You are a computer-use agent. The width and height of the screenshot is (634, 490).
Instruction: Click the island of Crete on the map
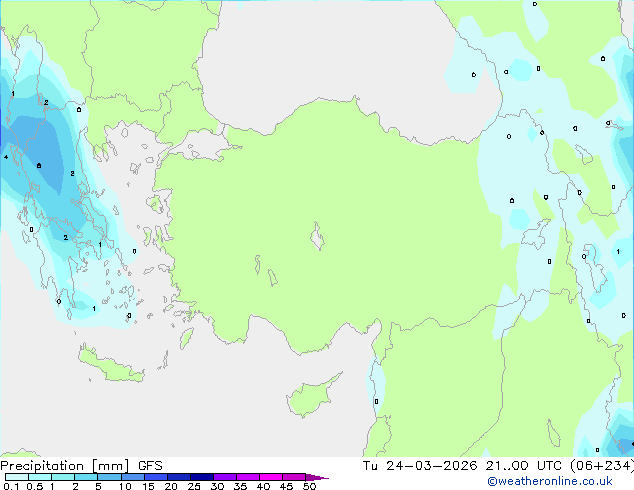point(111,365)
